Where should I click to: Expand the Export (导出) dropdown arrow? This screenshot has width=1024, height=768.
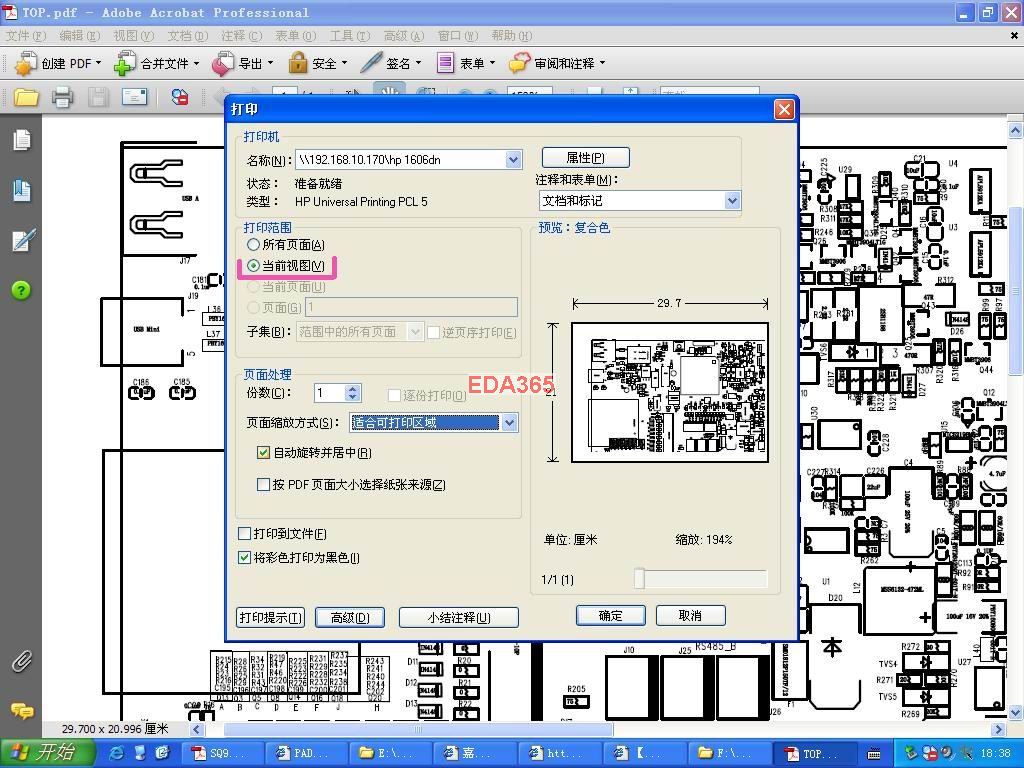click(x=270, y=63)
